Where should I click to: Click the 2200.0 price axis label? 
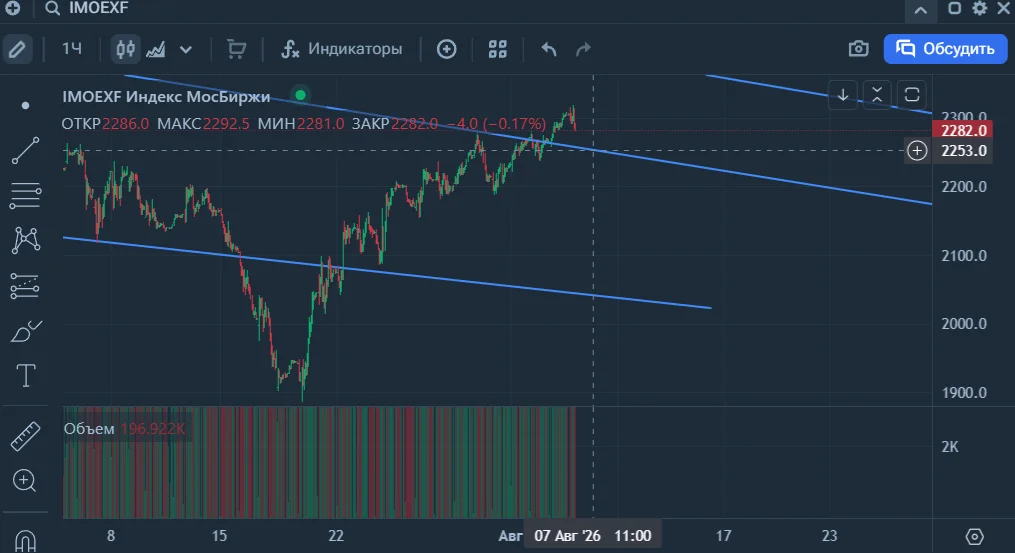[964, 186]
